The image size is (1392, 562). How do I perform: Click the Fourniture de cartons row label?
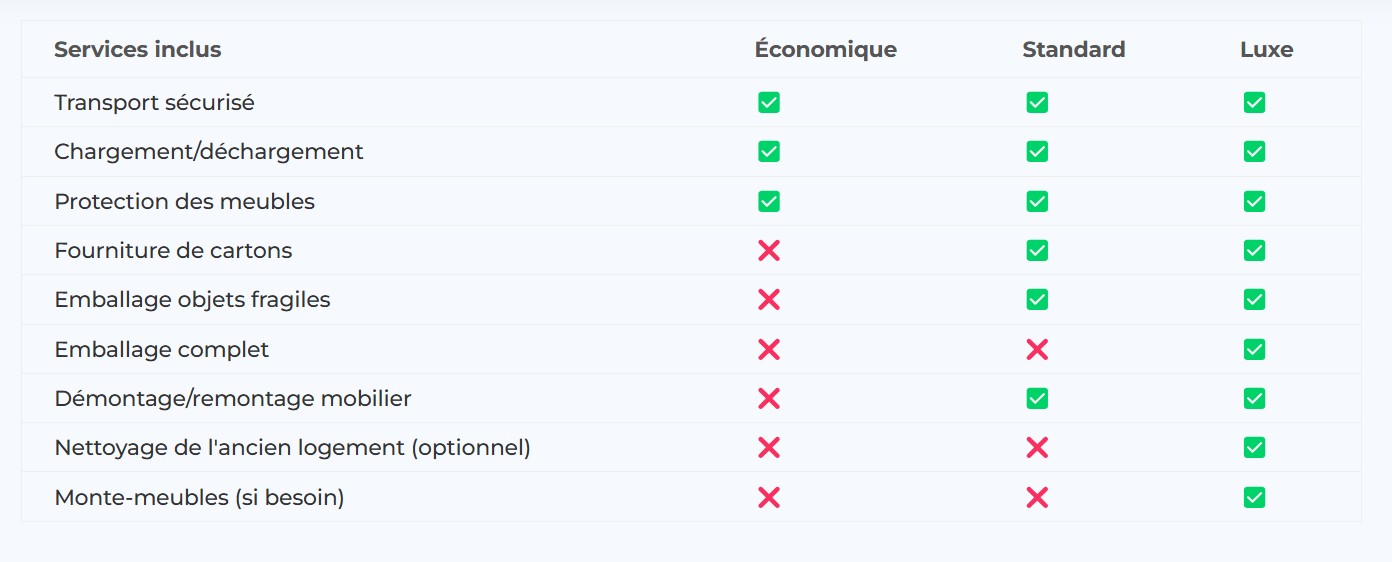coord(173,250)
